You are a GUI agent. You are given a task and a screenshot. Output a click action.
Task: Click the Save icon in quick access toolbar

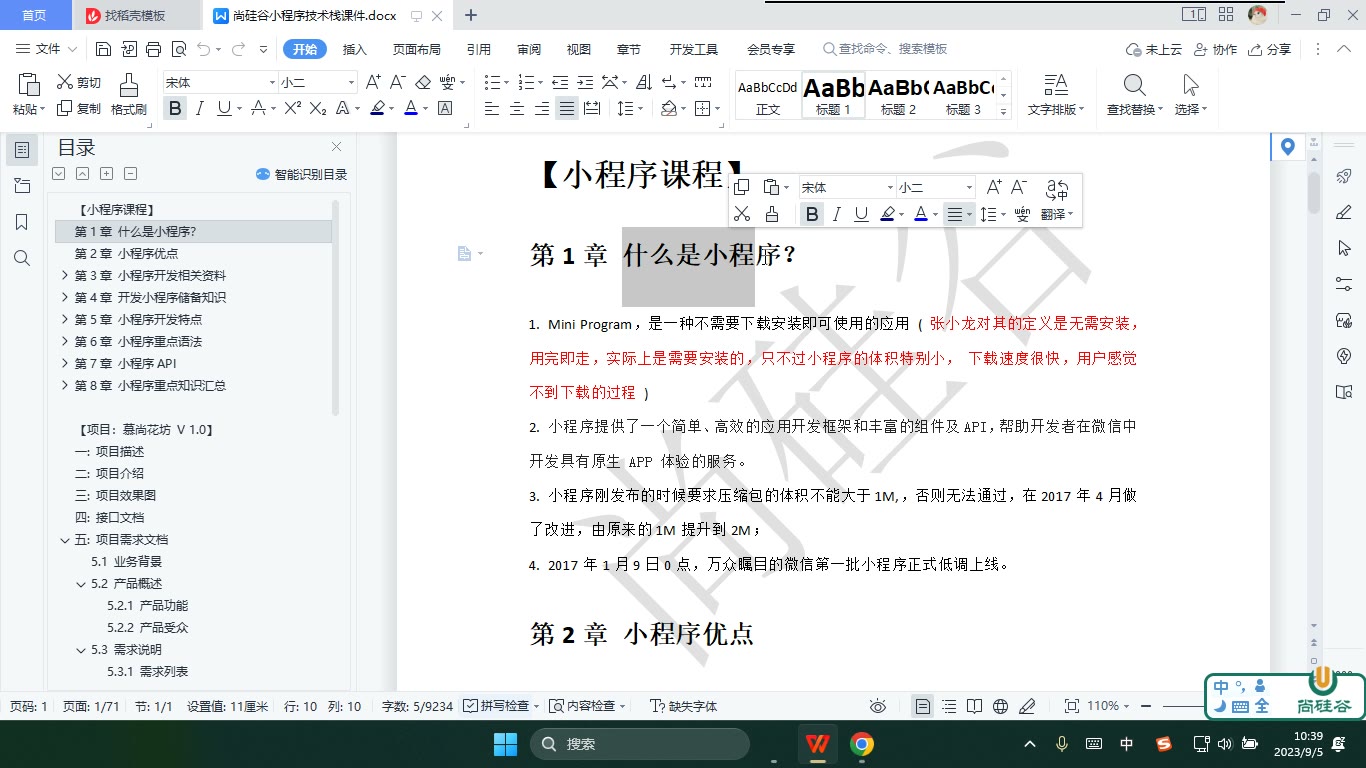103,49
